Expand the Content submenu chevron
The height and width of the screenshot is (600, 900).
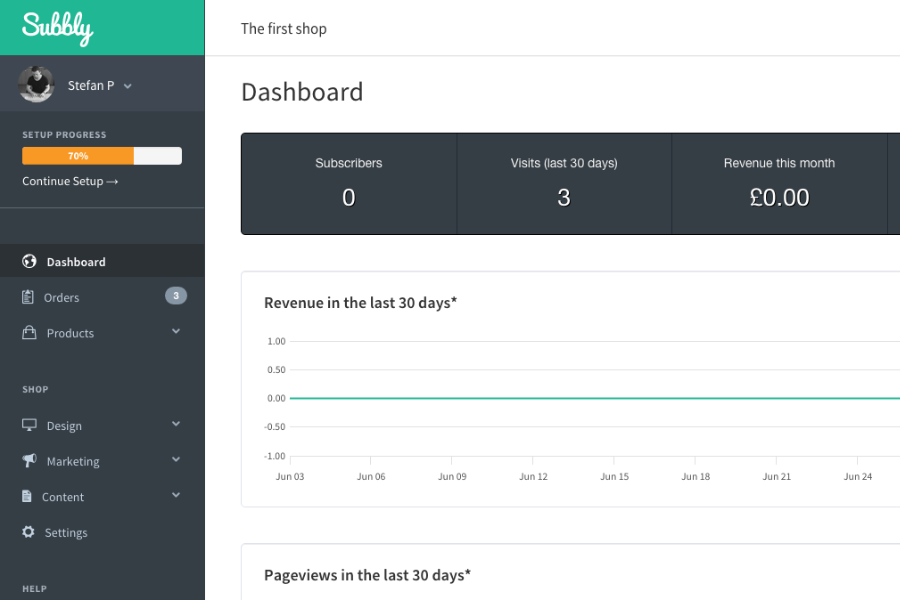coord(176,495)
